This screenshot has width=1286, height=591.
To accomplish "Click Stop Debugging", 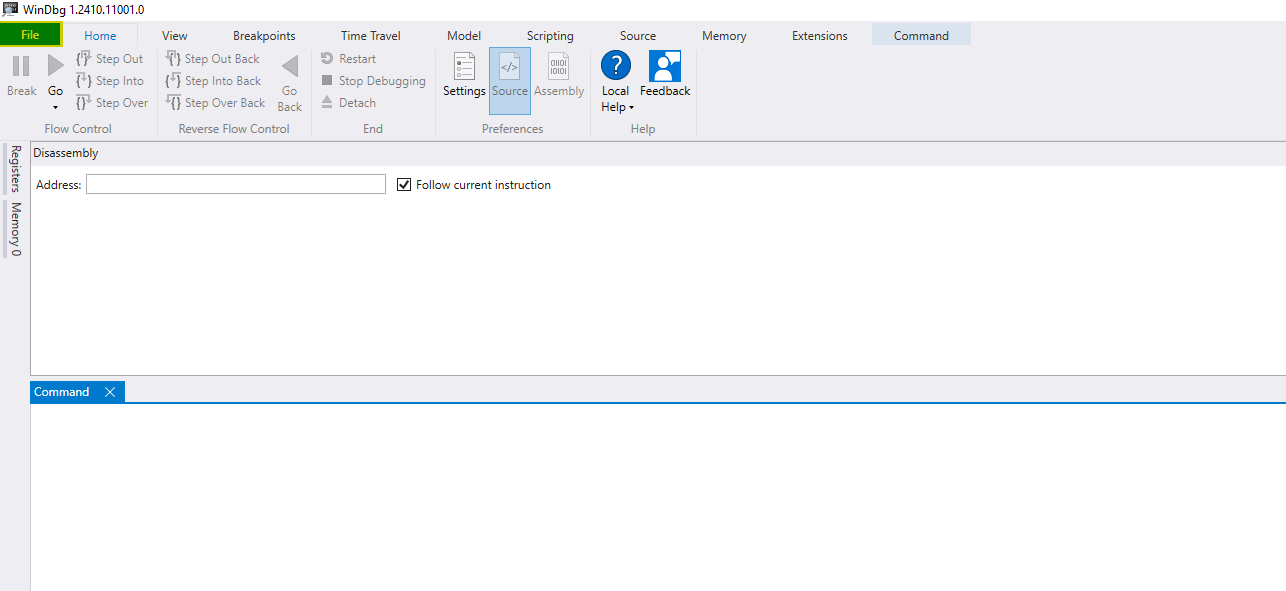I will (373, 81).
